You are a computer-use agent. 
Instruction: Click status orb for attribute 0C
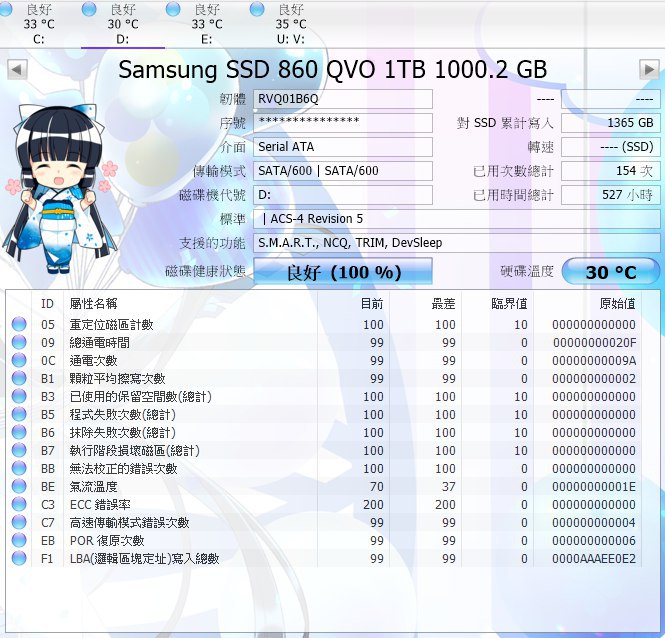tap(19, 360)
